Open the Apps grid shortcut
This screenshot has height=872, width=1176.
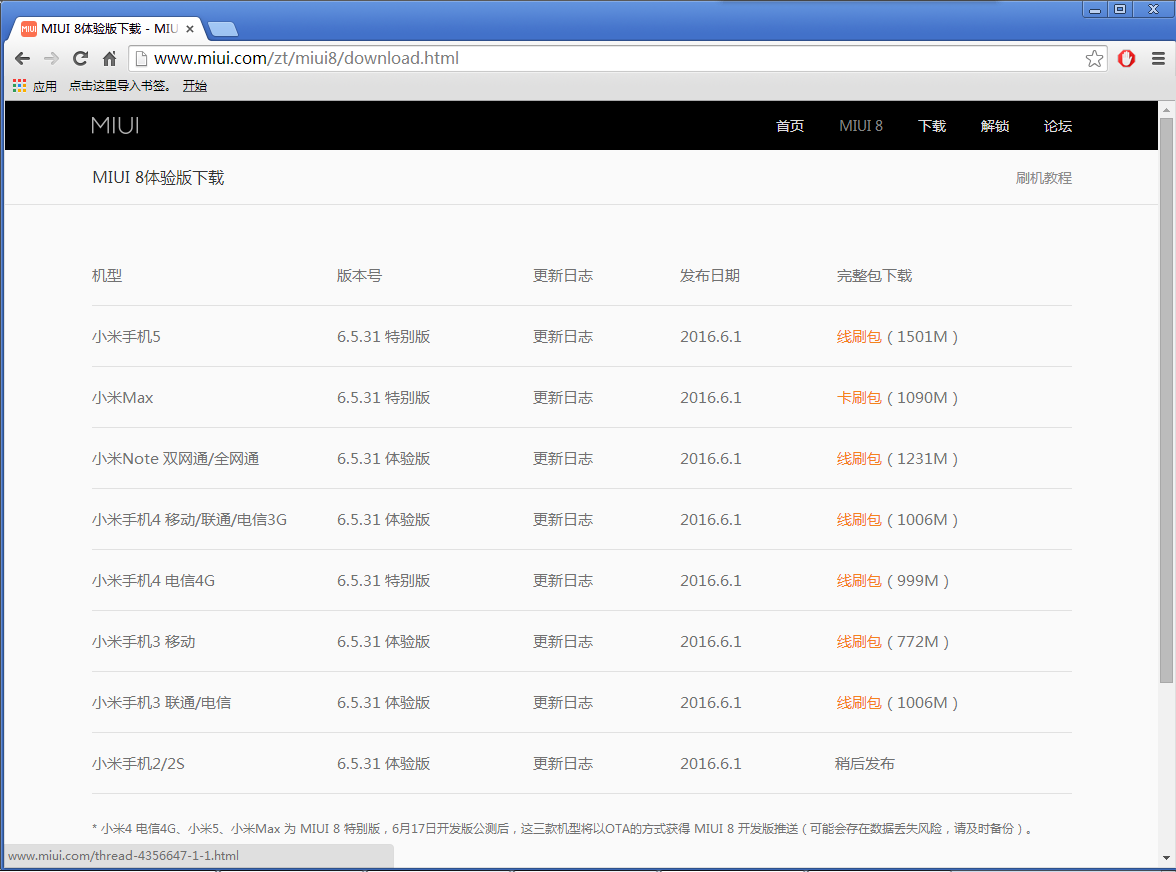(34, 86)
